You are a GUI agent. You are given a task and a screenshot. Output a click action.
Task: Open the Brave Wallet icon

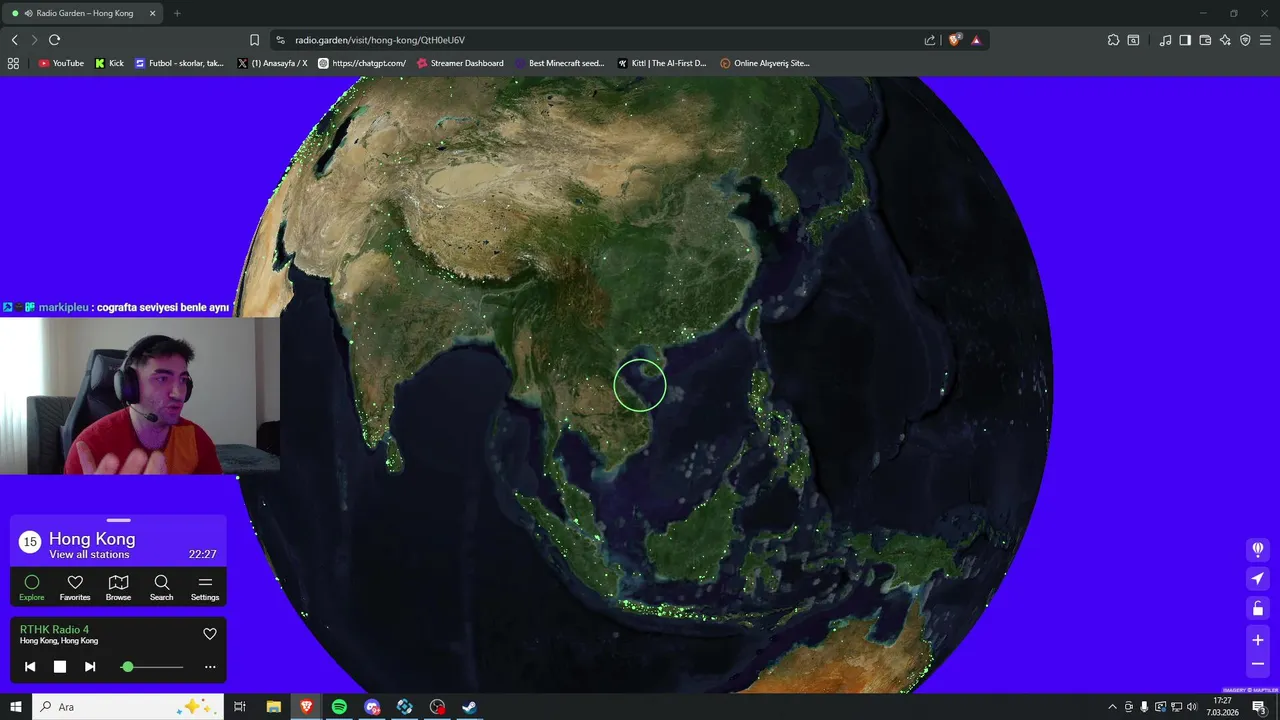pyautogui.click(x=1205, y=40)
